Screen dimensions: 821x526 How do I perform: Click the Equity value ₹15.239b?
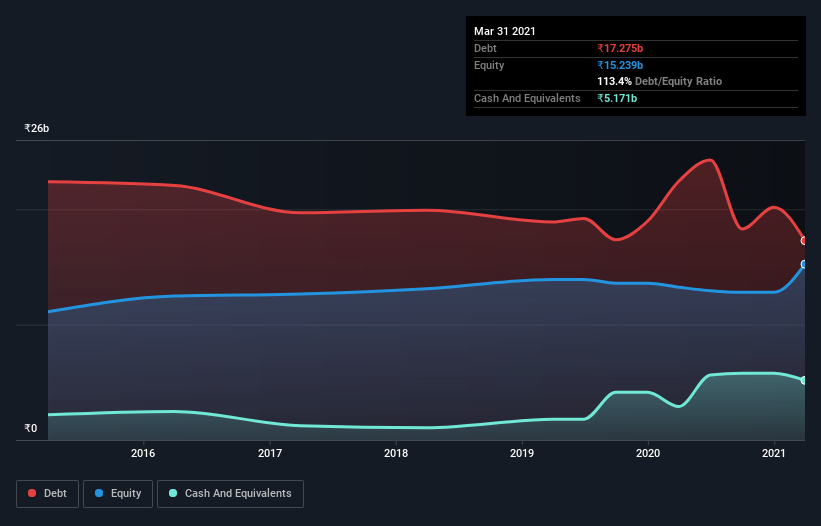coord(620,65)
